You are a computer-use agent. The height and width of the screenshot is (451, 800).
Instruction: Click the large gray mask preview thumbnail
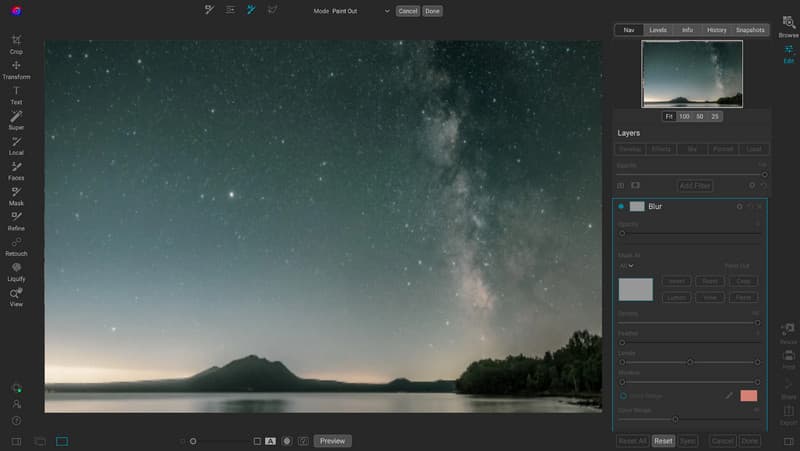coord(635,289)
